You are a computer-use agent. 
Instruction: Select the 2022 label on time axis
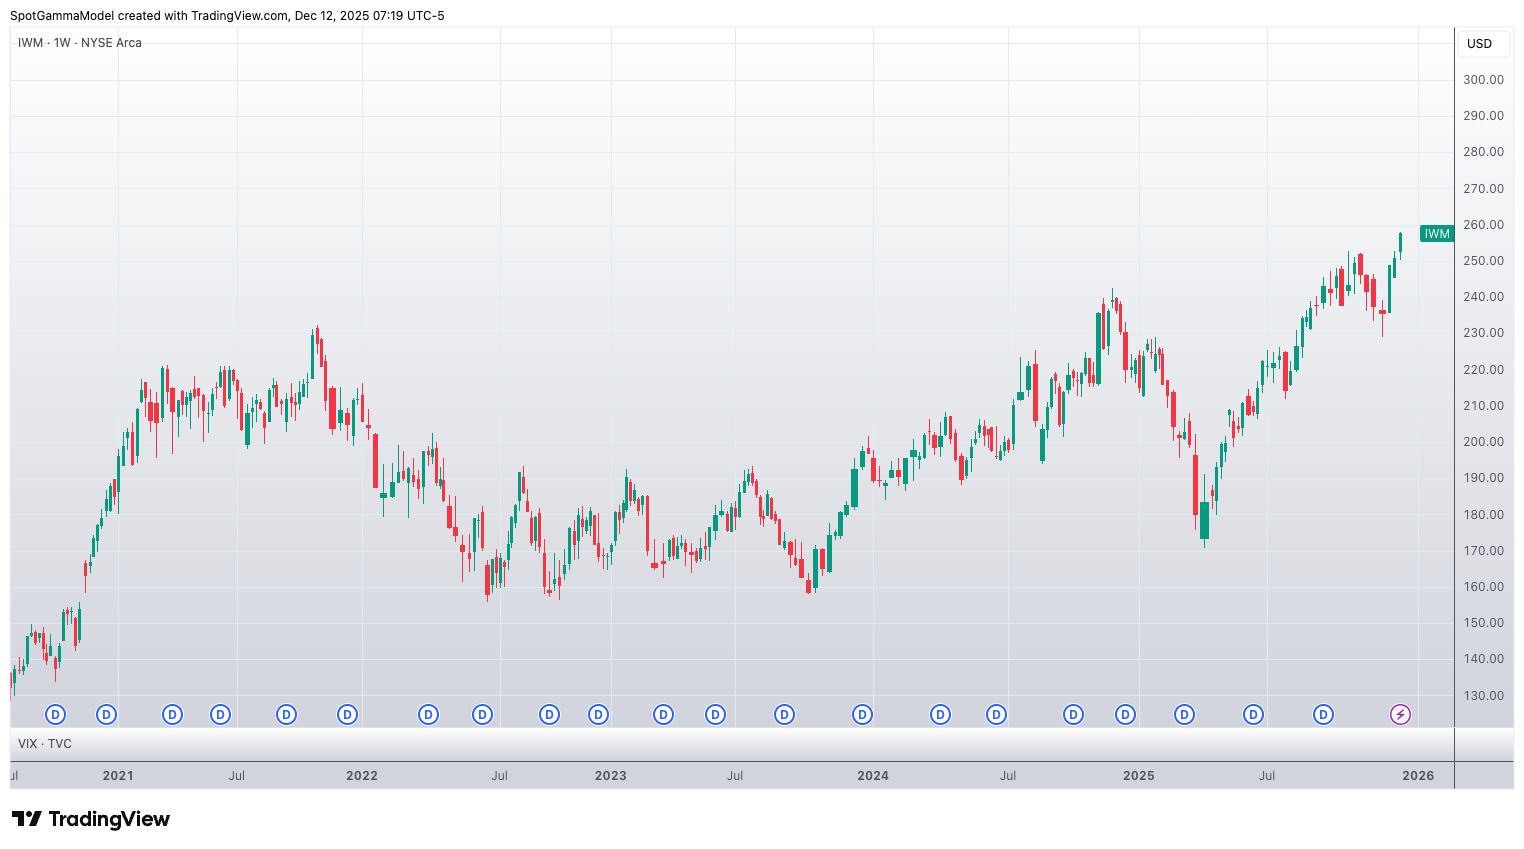coord(361,776)
